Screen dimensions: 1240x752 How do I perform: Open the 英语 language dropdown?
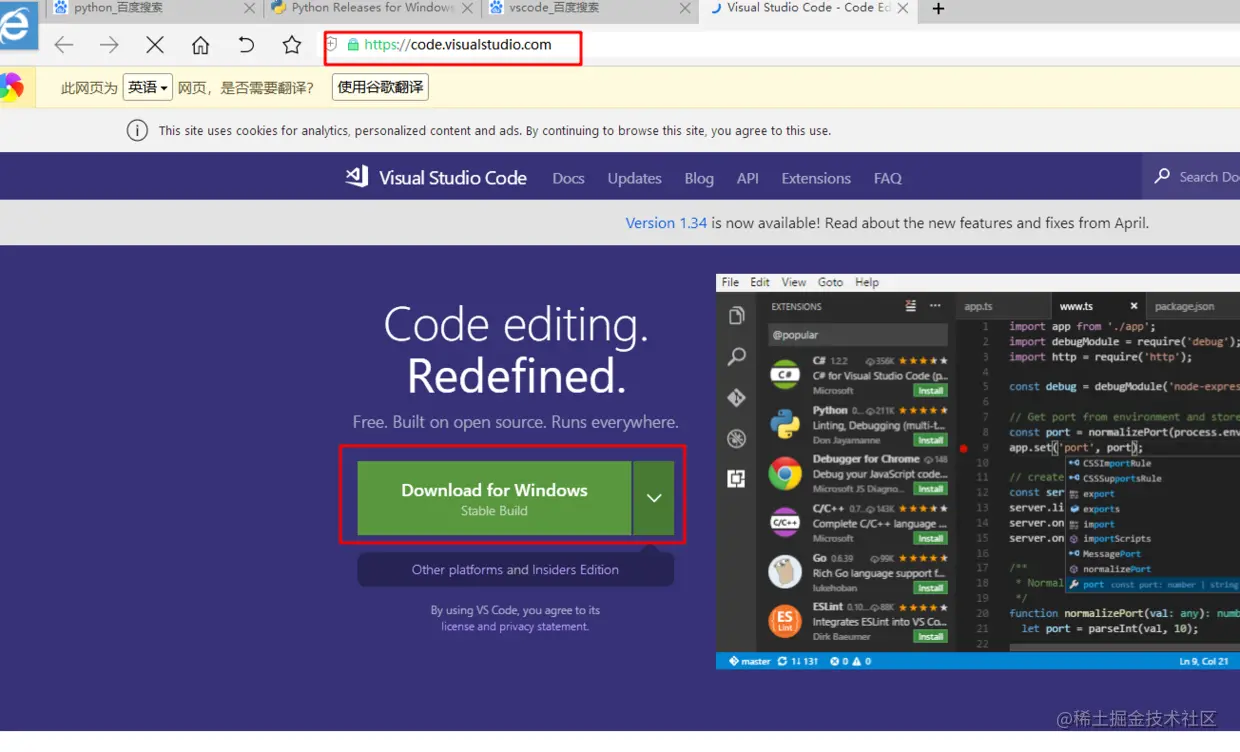click(148, 87)
